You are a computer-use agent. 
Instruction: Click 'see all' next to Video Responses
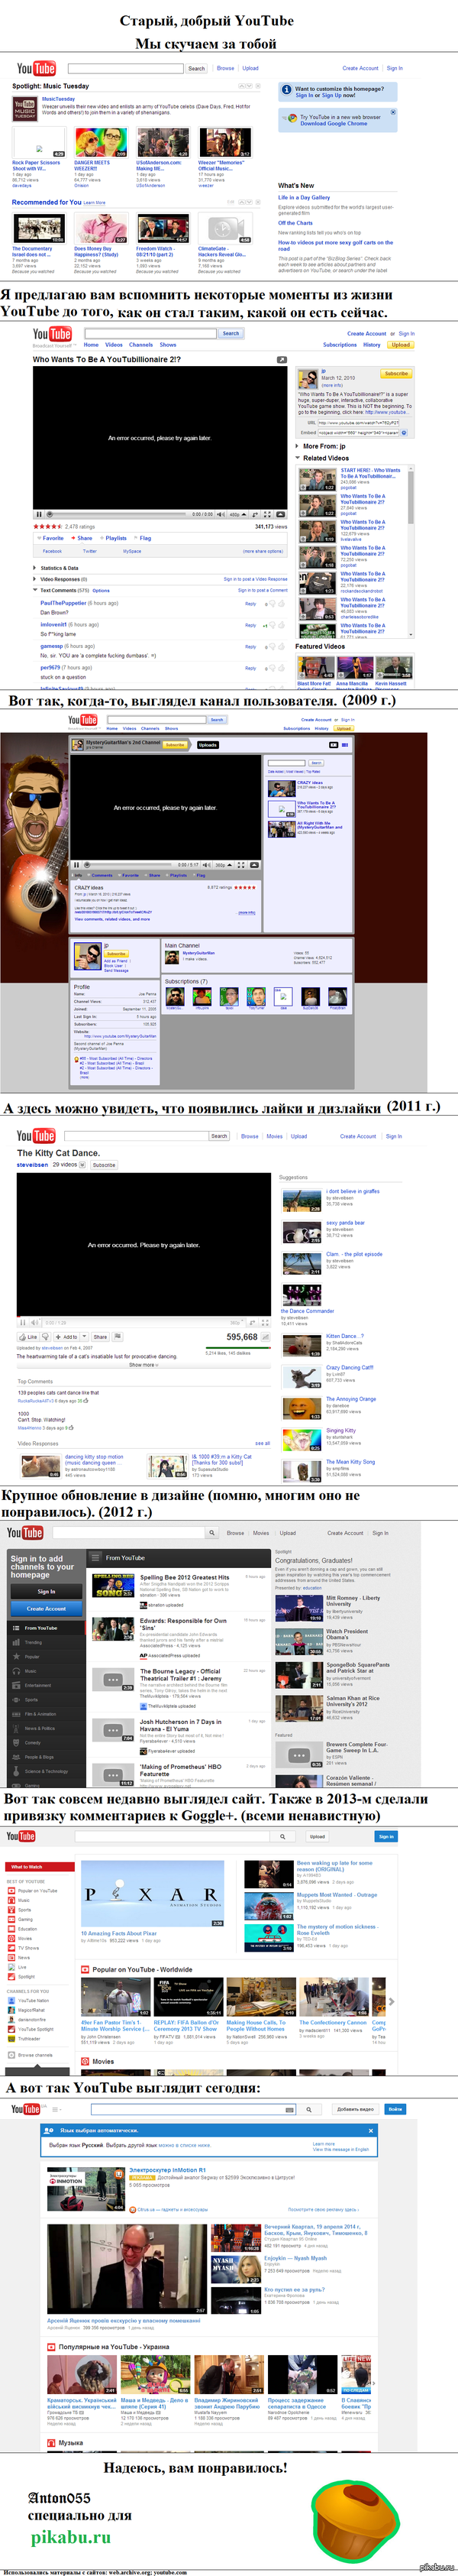(x=263, y=1443)
